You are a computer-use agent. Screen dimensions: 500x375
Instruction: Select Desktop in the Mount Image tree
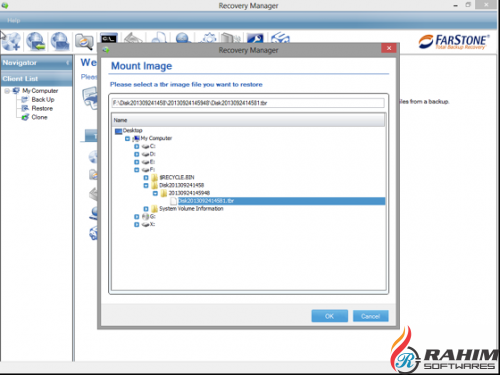[x=132, y=130]
